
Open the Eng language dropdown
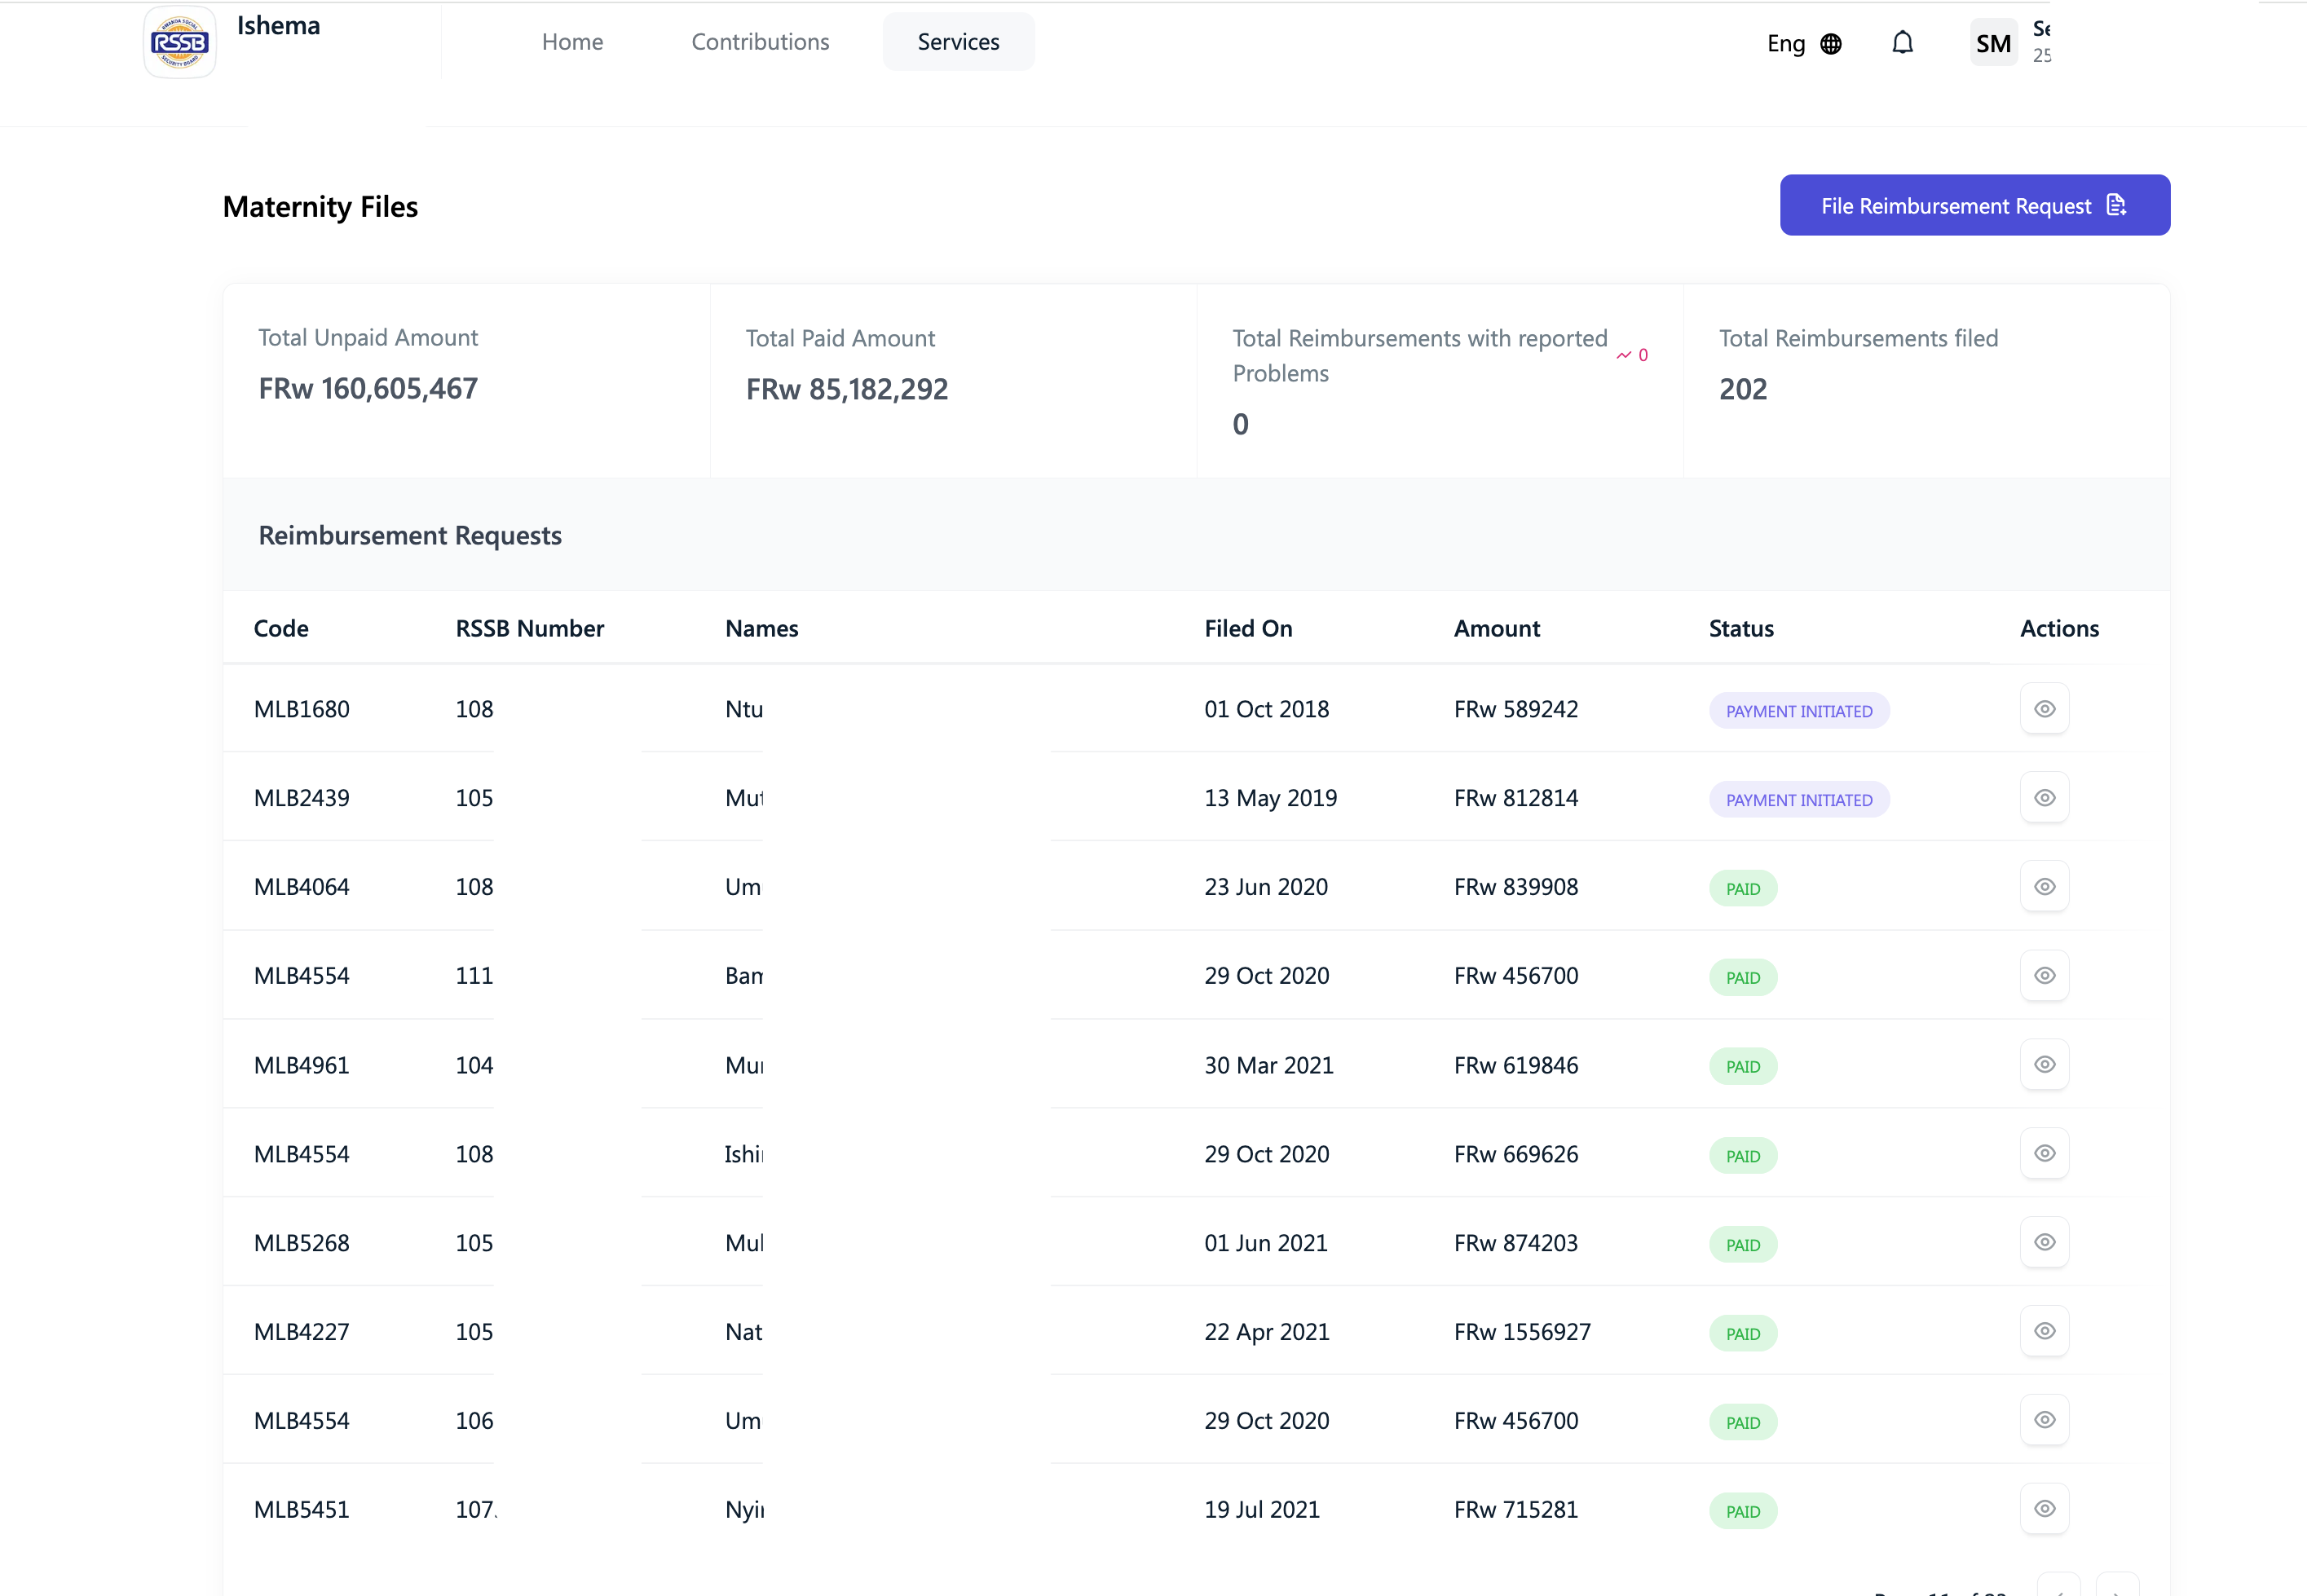tap(1786, 44)
